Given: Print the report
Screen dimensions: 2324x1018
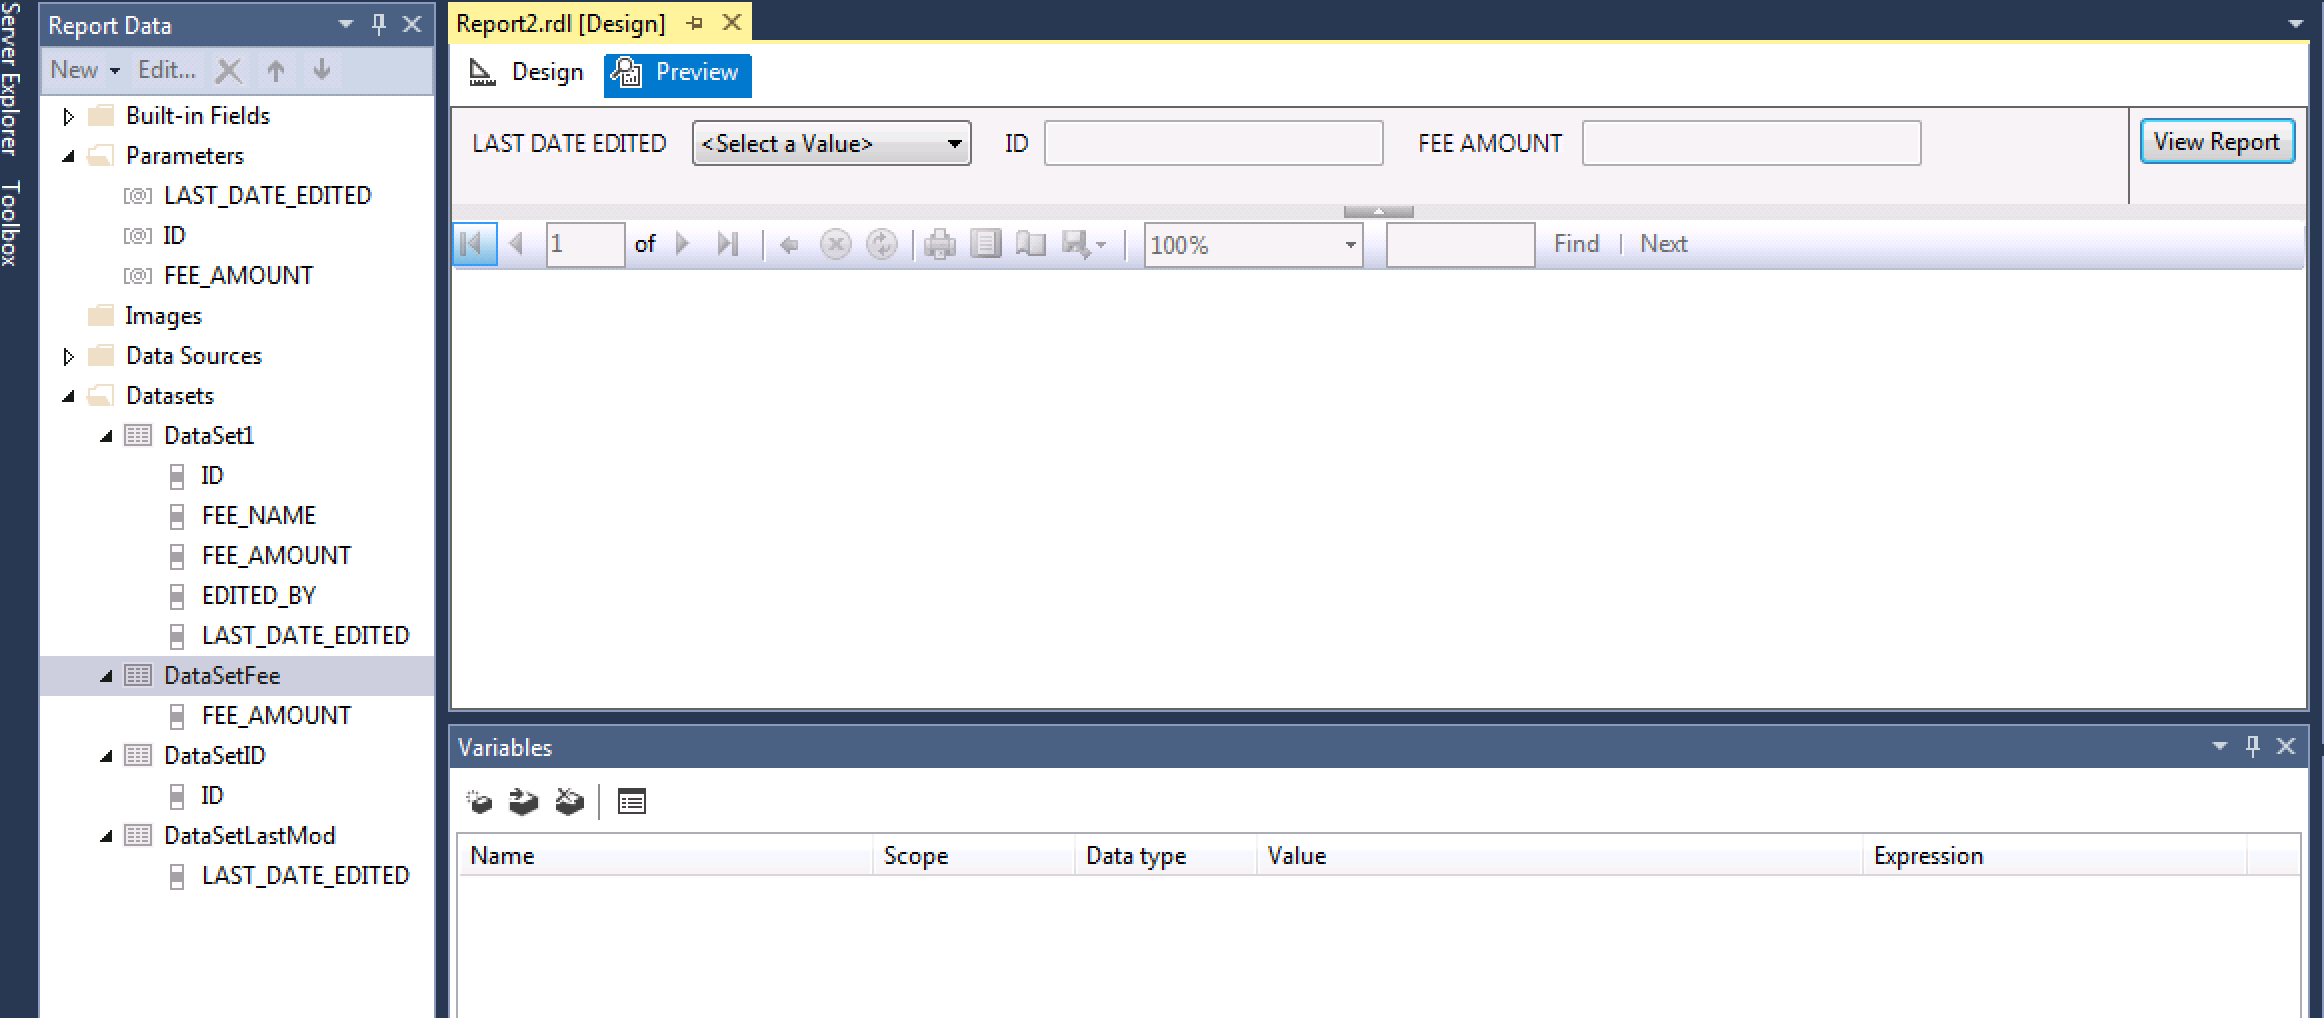Looking at the screenshot, I should pyautogui.click(x=940, y=244).
